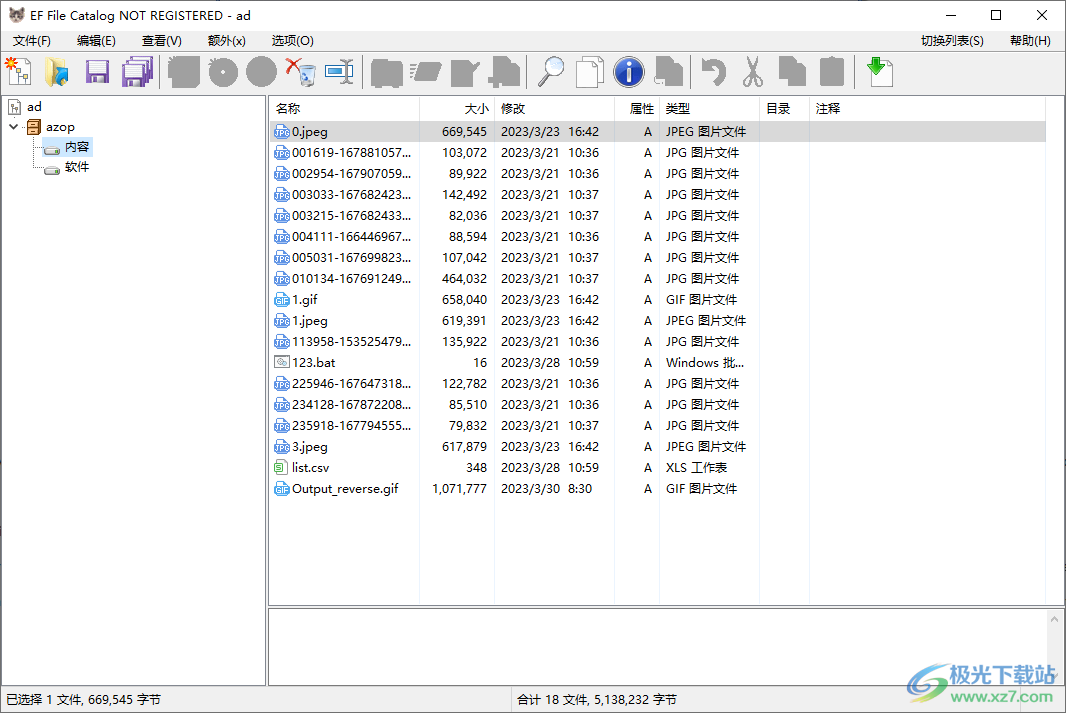This screenshot has height=713, width=1066.
Task: Open the 文件(F) menu
Action: pos(32,41)
